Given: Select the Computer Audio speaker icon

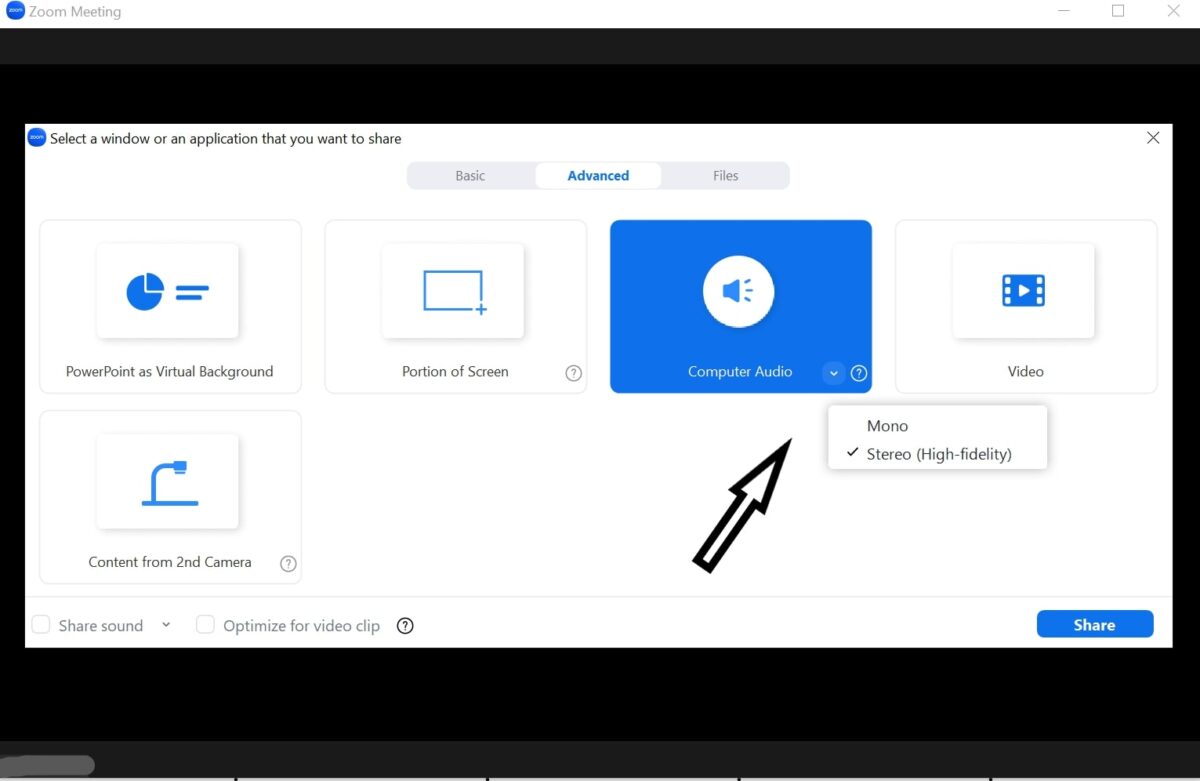Looking at the screenshot, I should point(739,291).
